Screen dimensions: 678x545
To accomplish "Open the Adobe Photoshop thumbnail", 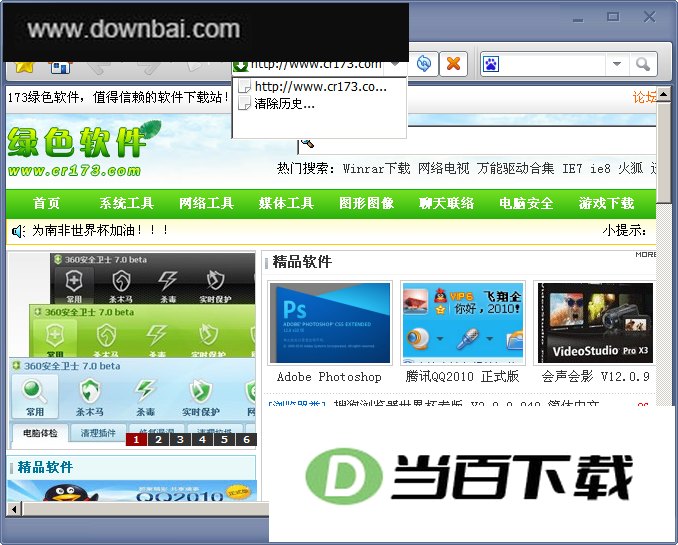I will tap(330, 323).
